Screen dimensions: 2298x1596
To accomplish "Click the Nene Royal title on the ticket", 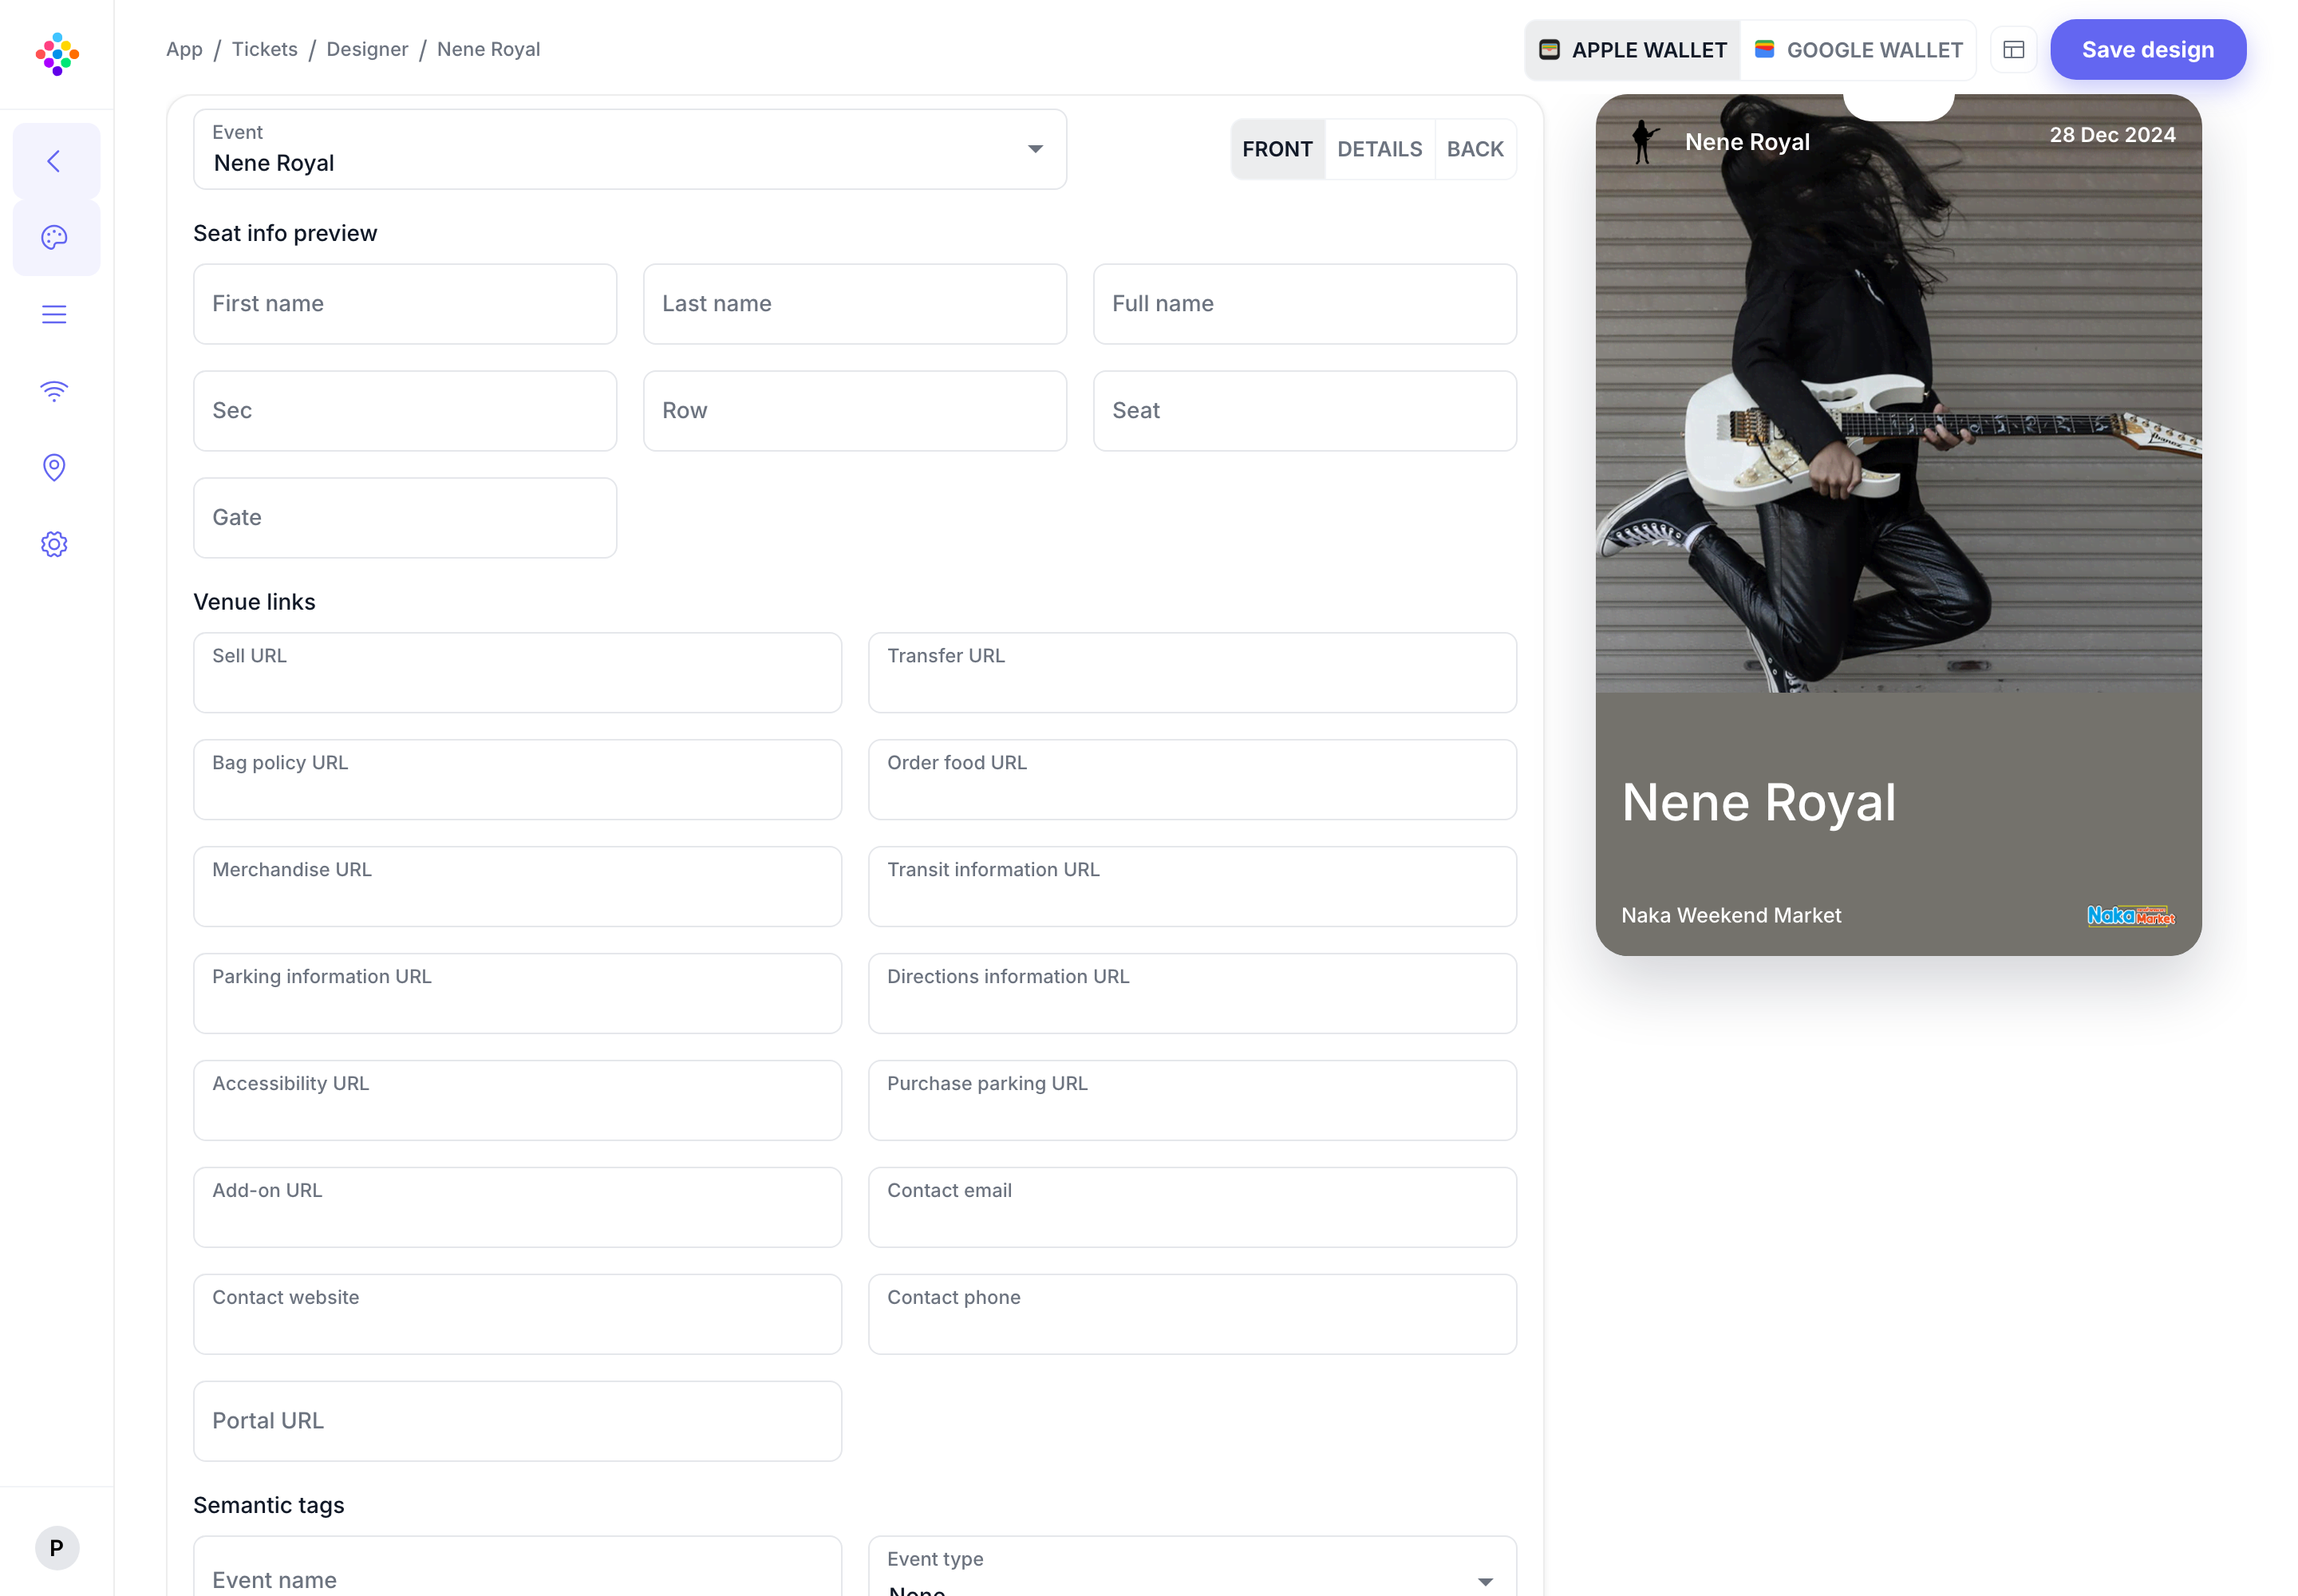I will (x=1758, y=802).
